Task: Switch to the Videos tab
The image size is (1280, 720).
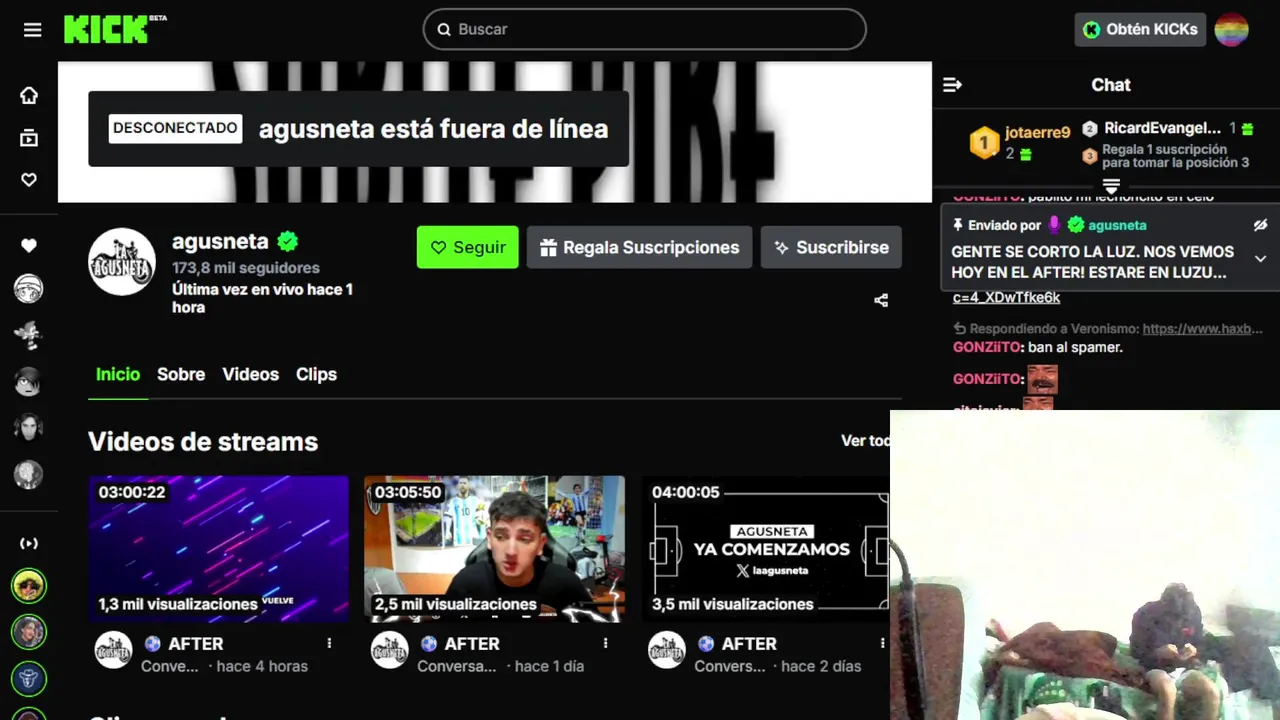Action: pos(250,374)
